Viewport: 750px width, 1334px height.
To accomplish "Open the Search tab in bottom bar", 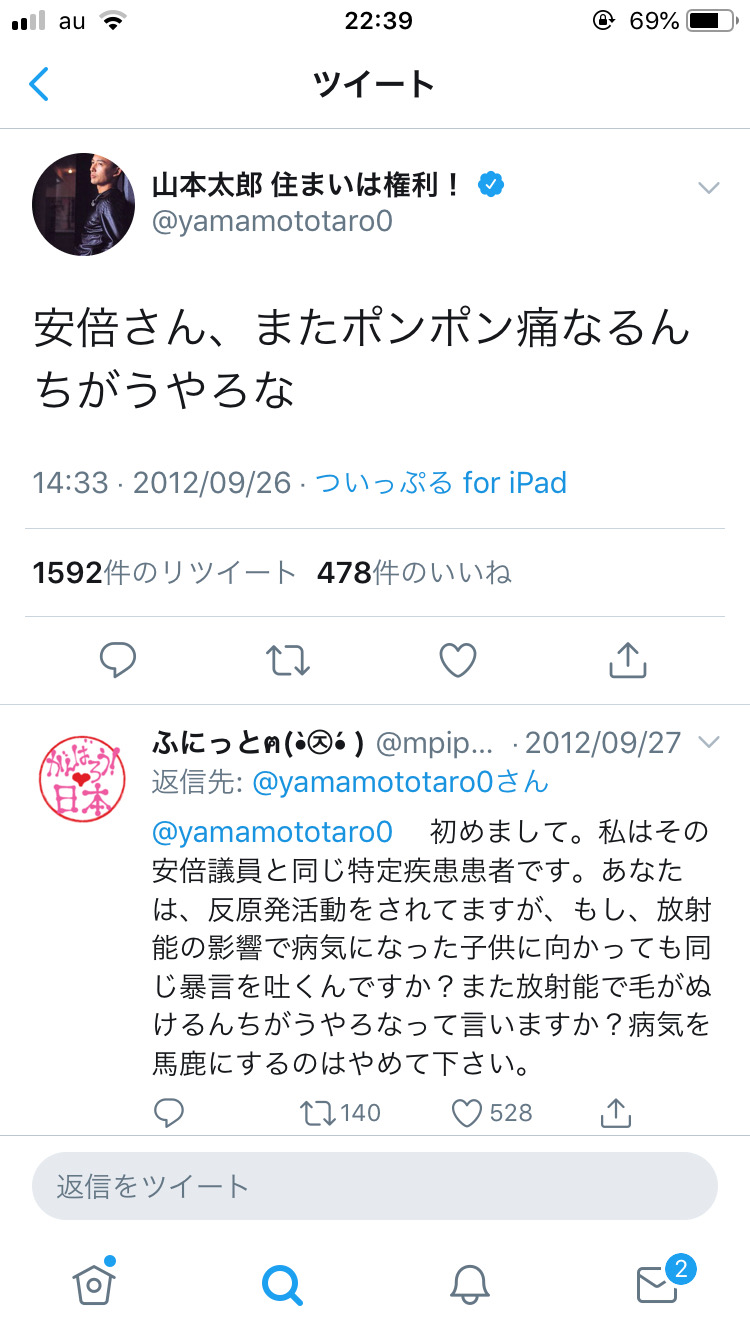I will pyautogui.click(x=281, y=1284).
